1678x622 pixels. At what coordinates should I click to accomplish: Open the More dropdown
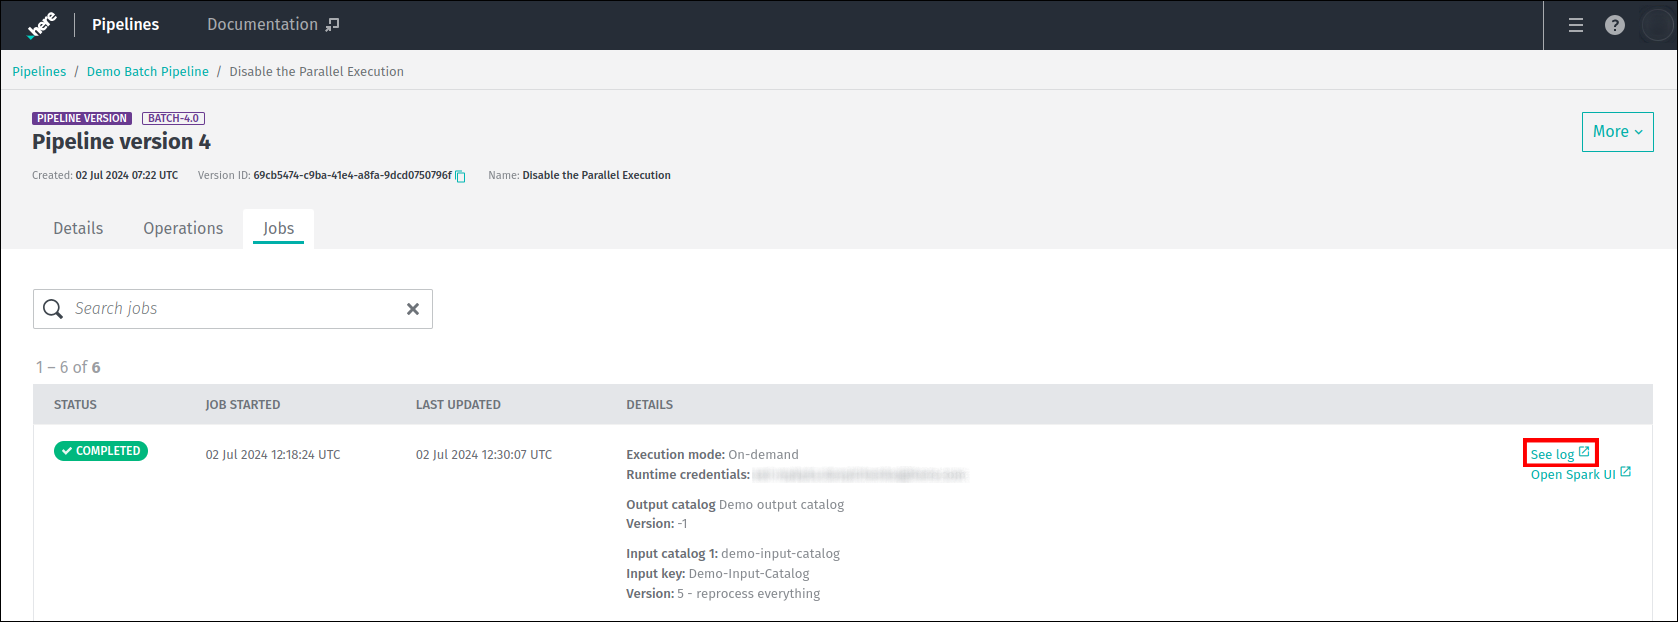click(x=1617, y=132)
